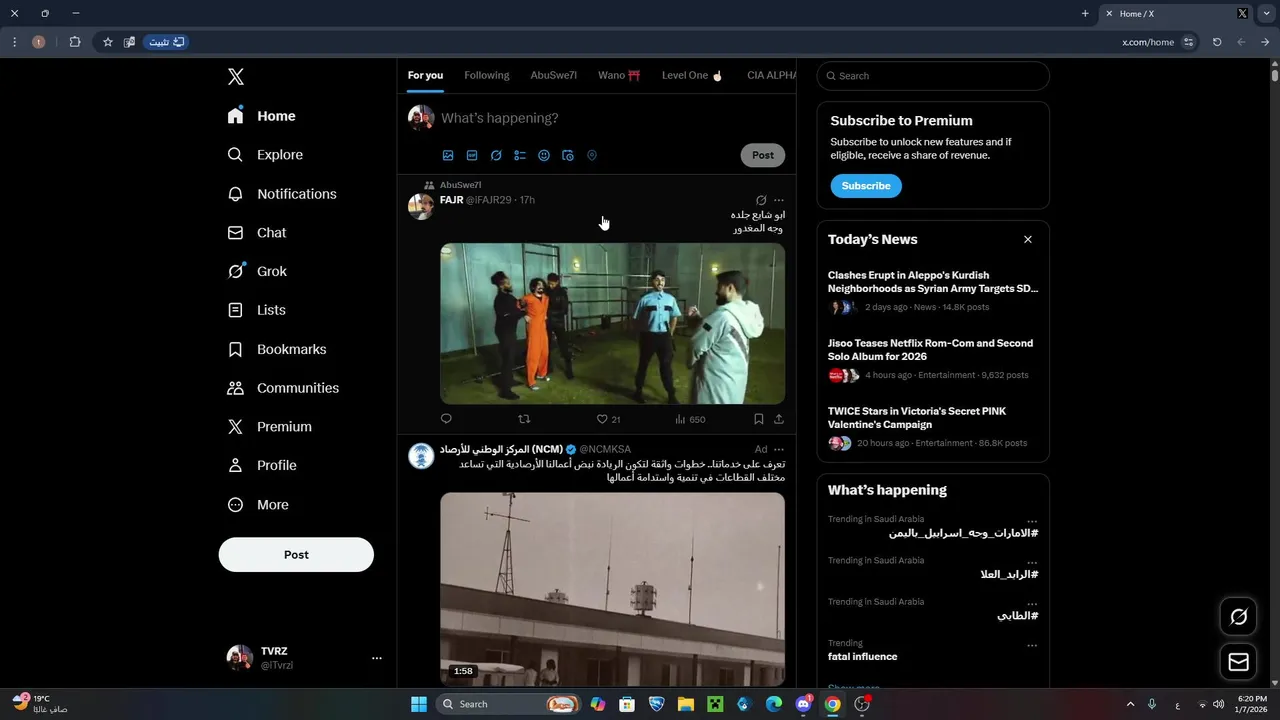Close the Today's News panel
The width and height of the screenshot is (1280, 720).
tap(1028, 240)
